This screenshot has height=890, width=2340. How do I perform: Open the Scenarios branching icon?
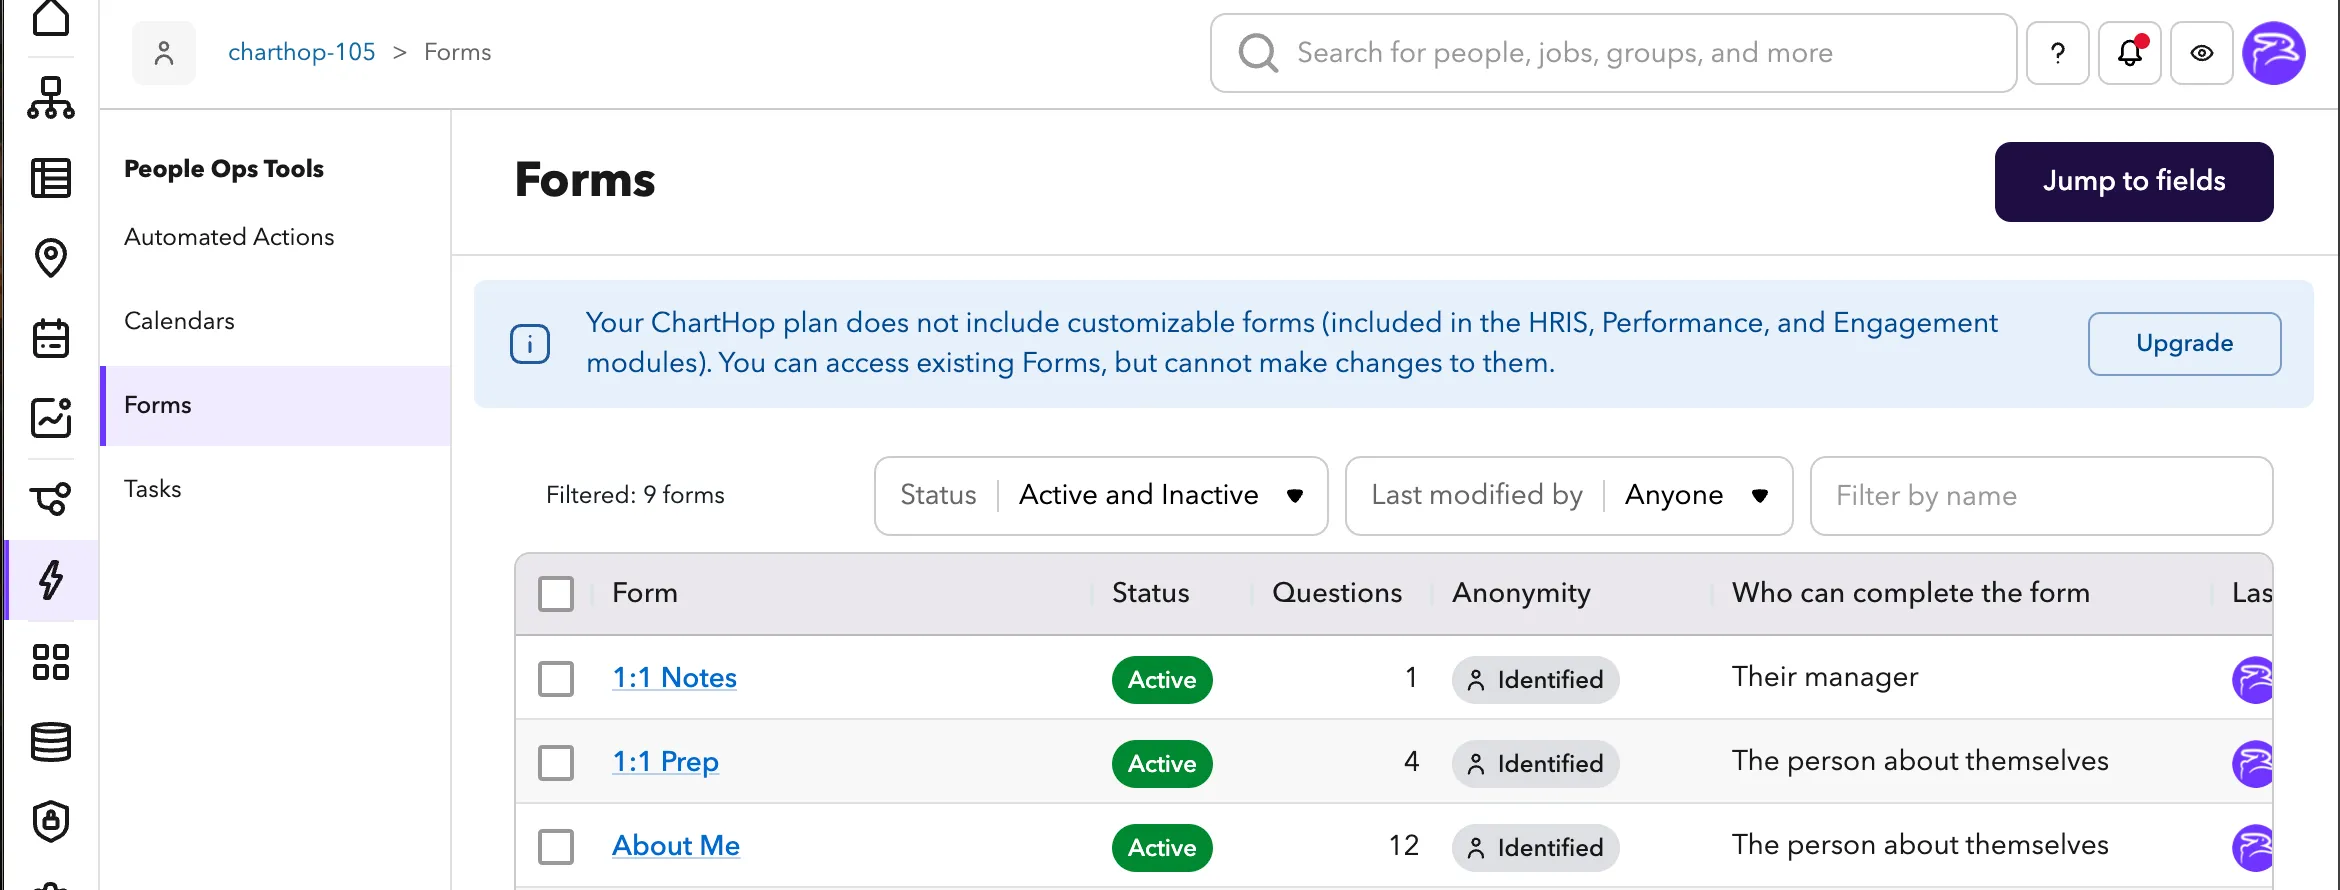[51, 498]
